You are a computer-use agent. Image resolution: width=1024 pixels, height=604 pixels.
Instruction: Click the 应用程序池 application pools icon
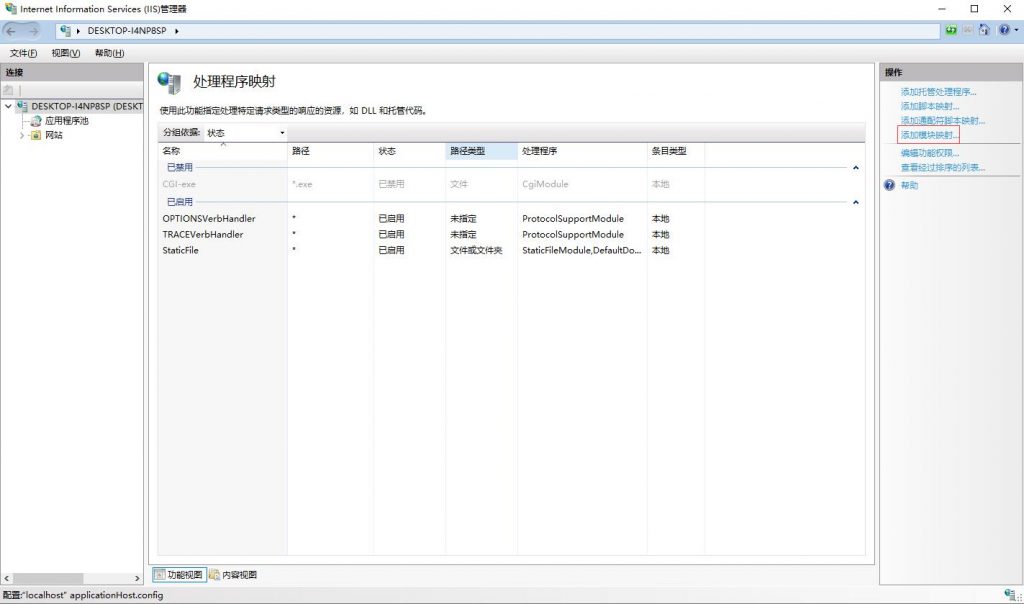(35, 121)
